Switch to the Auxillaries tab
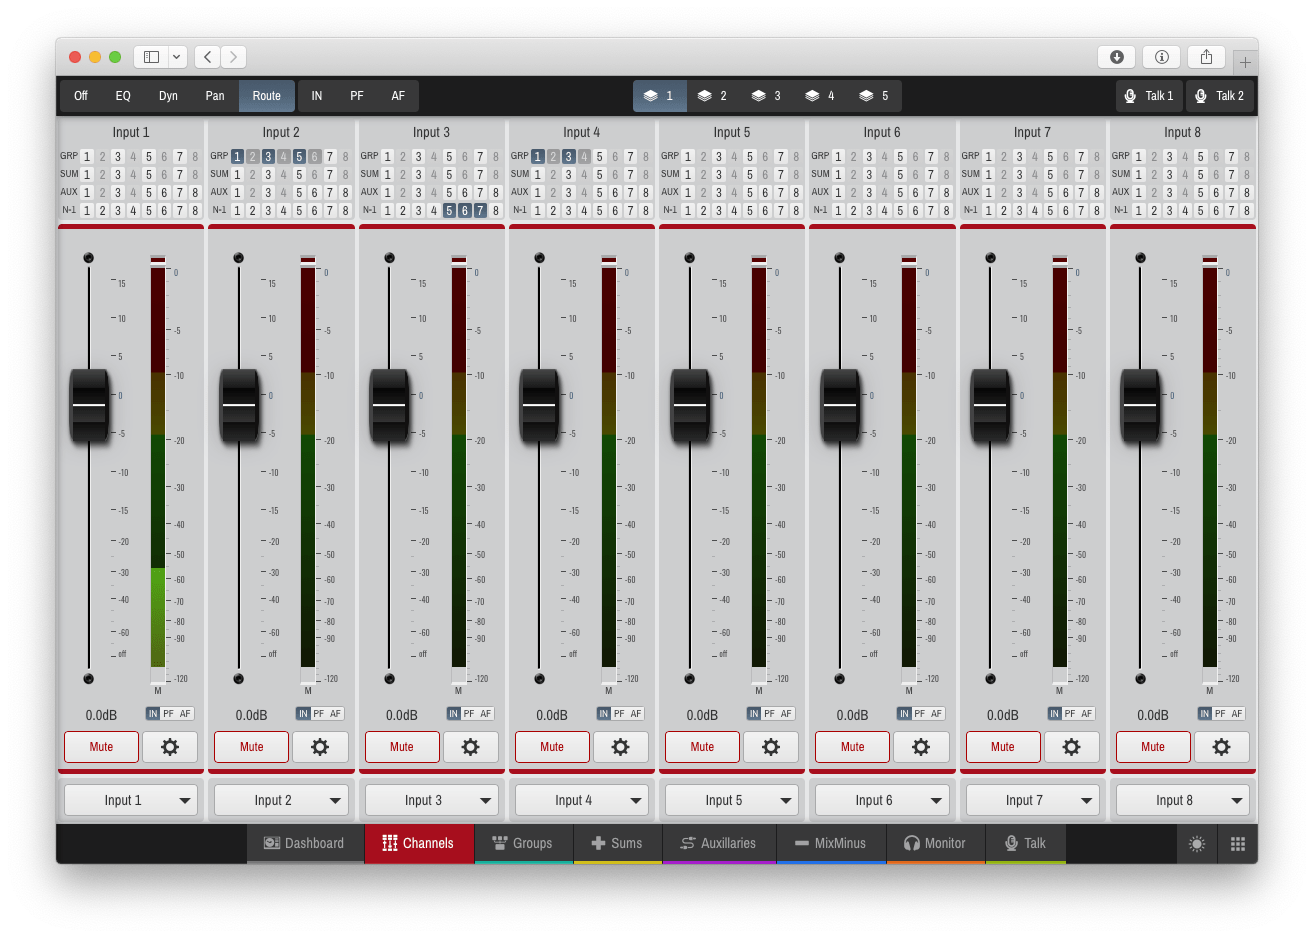The width and height of the screenshot is (1314, 938). (719, 844)
